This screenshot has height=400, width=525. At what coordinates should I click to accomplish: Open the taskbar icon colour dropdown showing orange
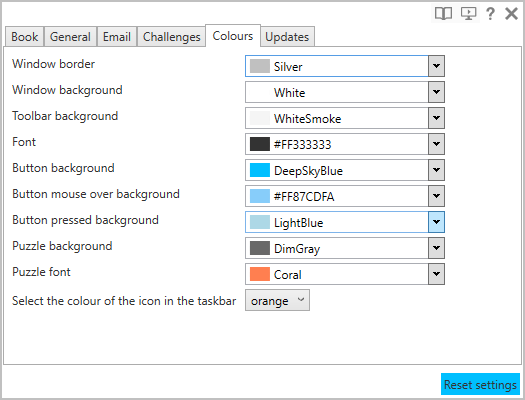277,300
